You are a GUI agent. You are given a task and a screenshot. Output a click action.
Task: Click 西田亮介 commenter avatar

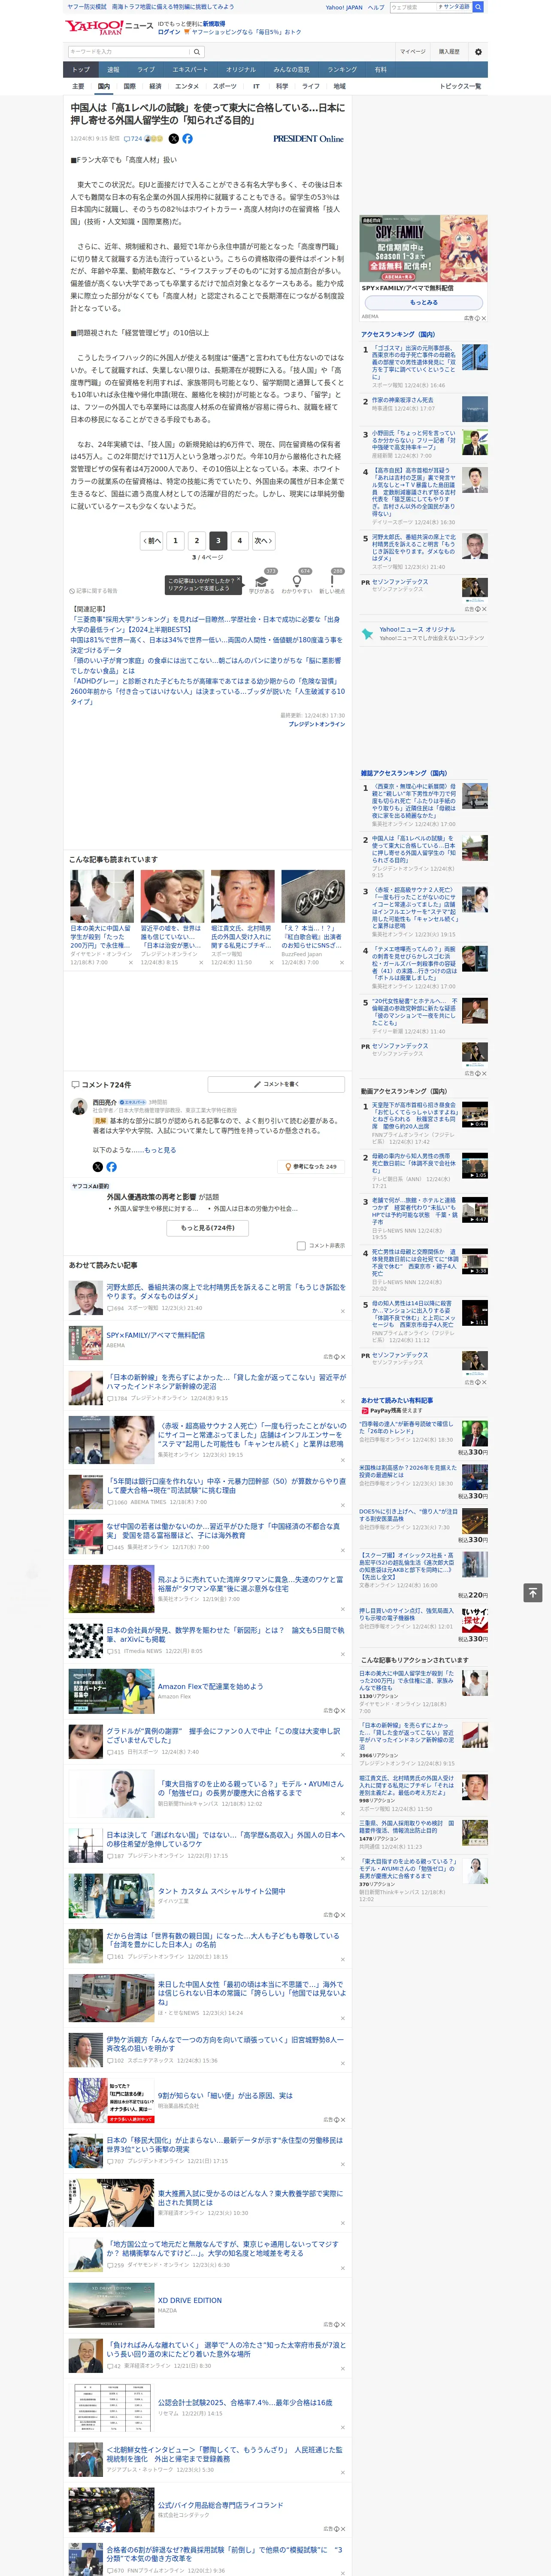(79, 1106)
